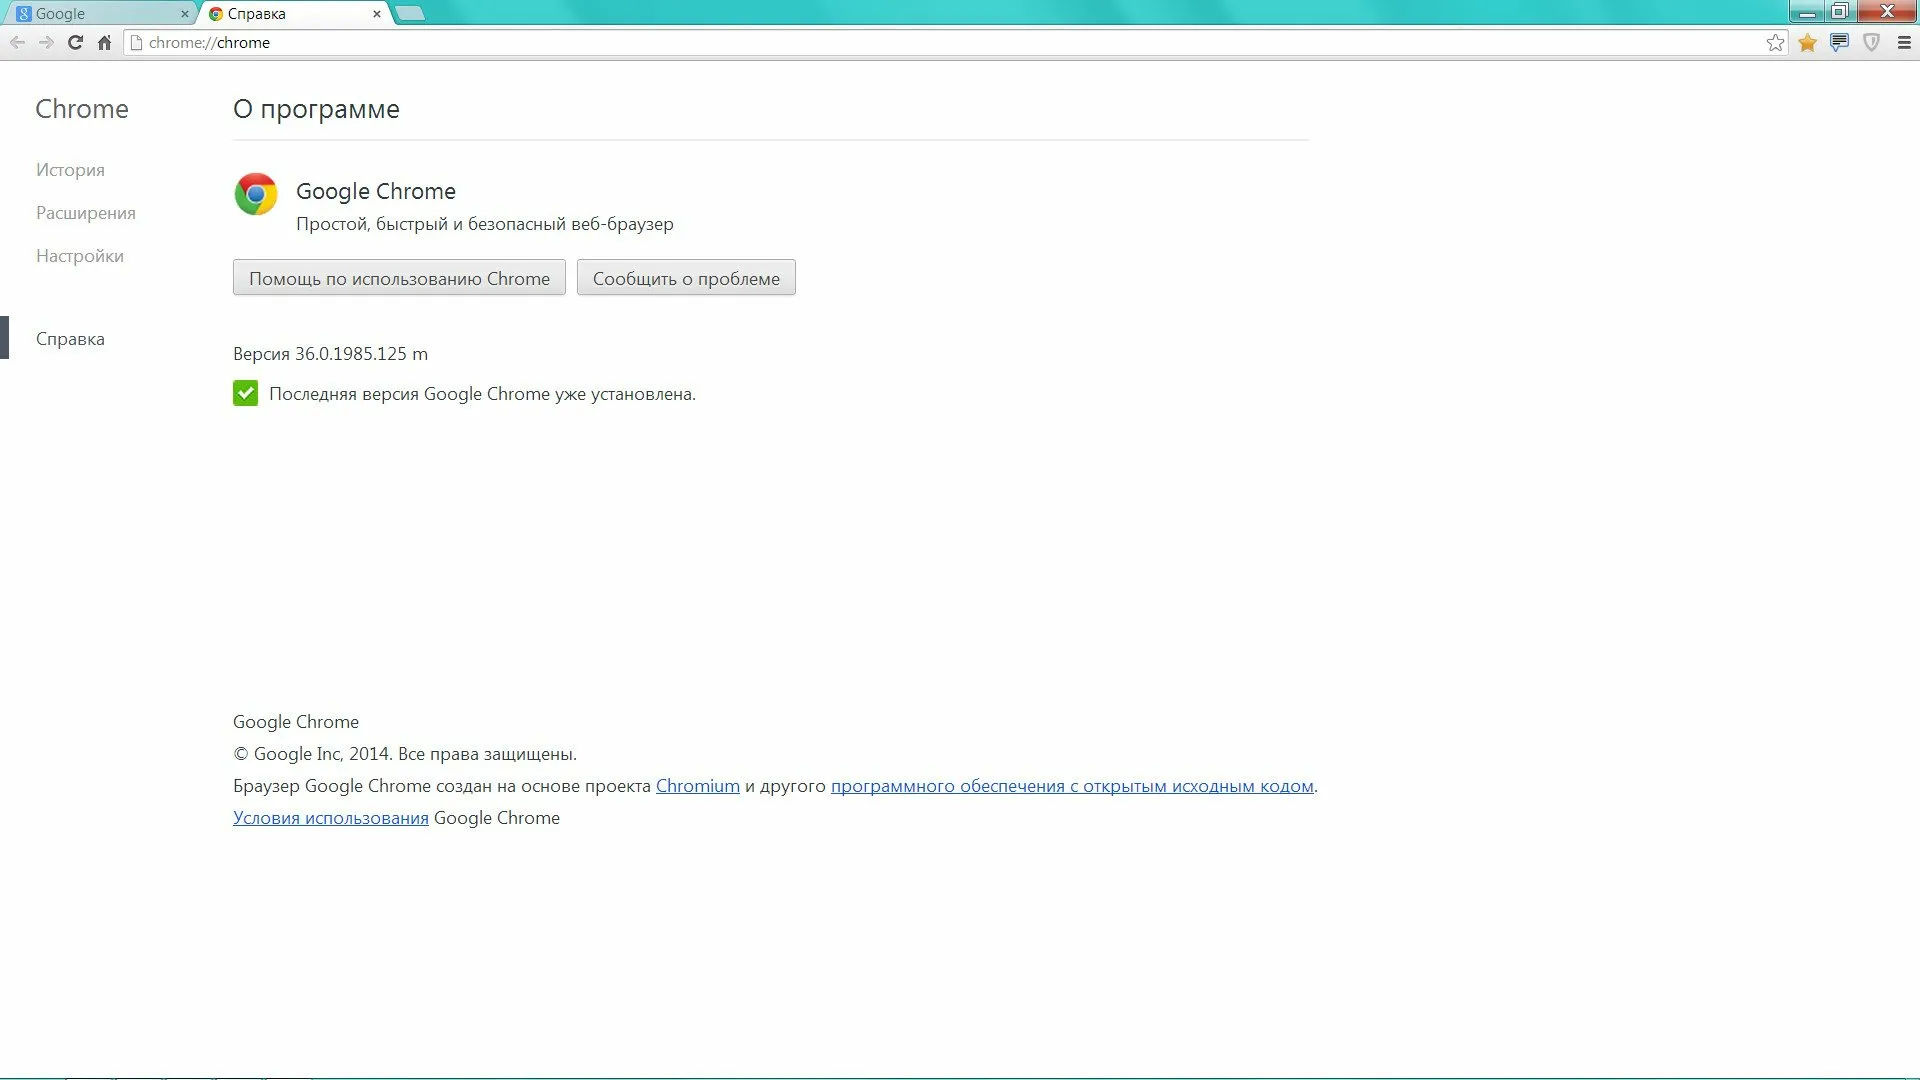Reload the page with the refresh icon
The height and width of the screenshot is (1080, 1920).
pyautogui.click(x=75, y=42)
